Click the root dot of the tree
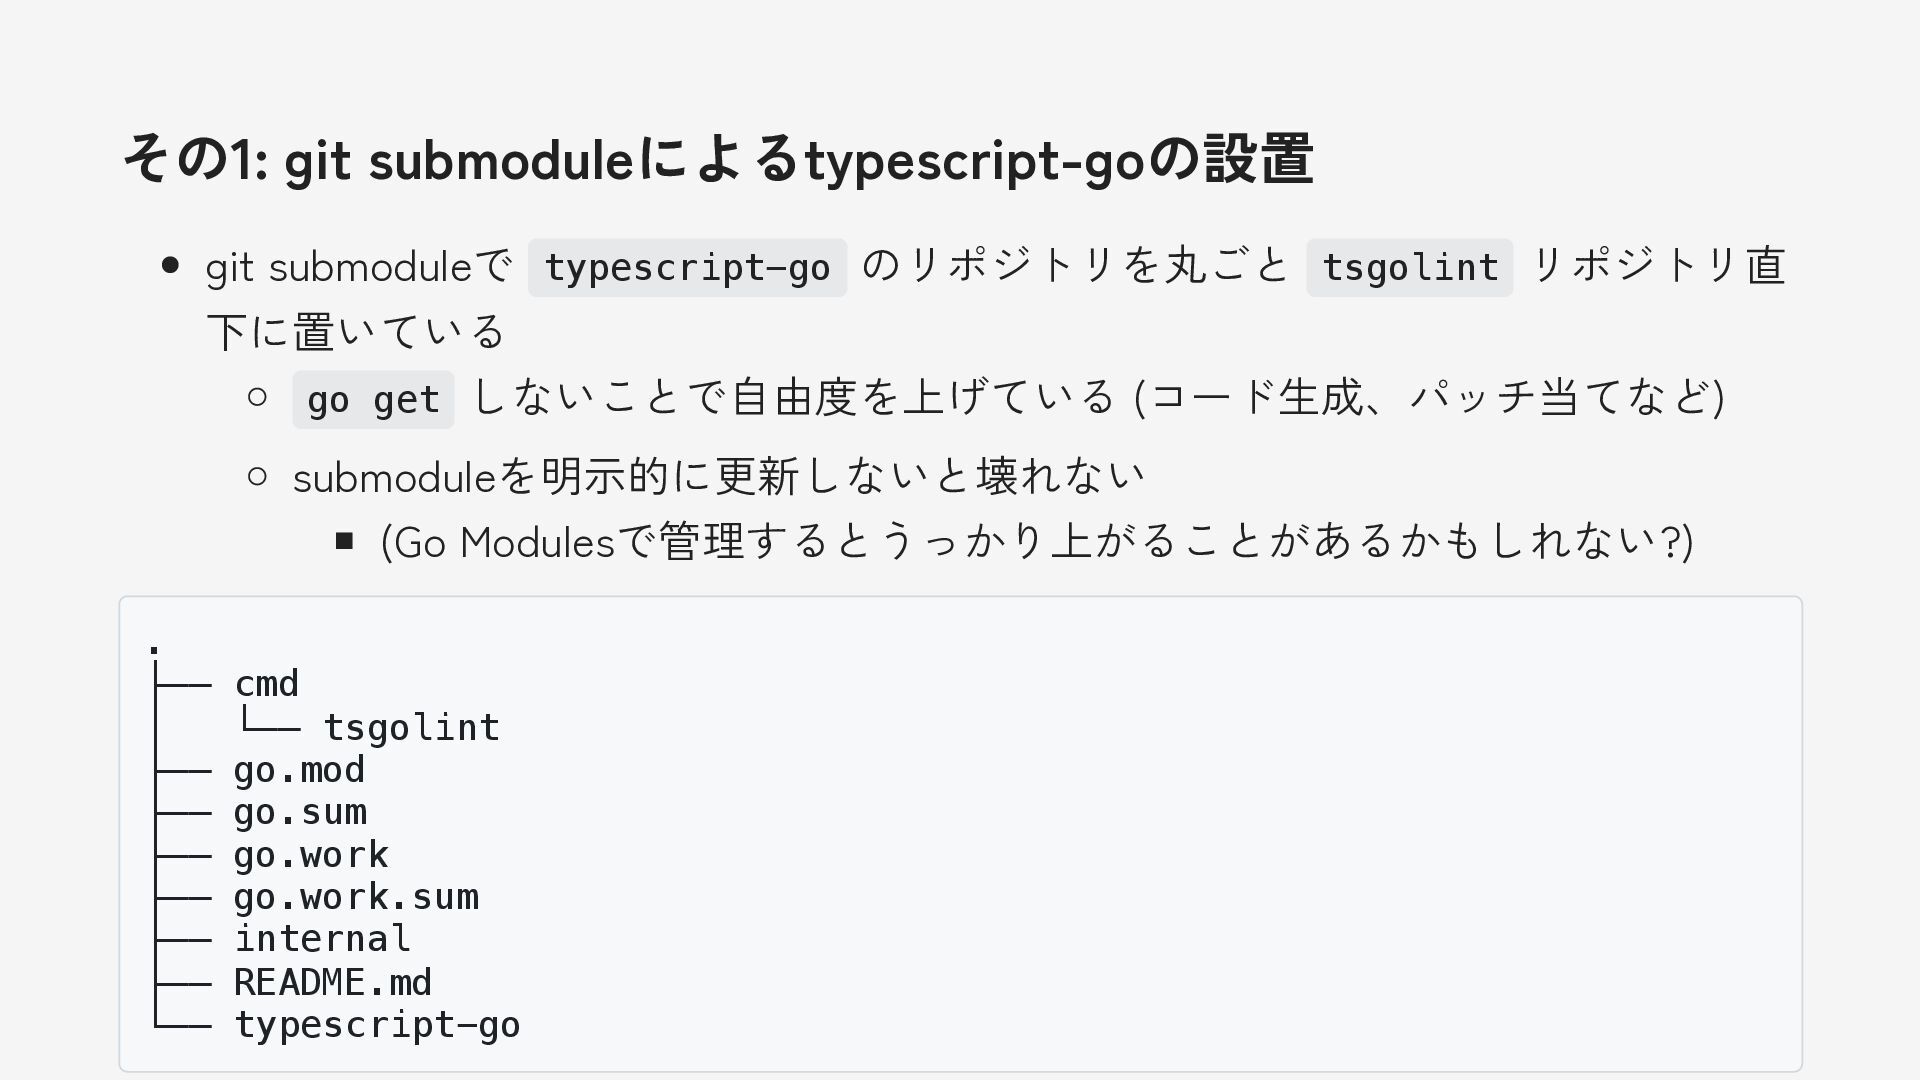The width and height of the screenshot is (1920, 1080). click(x=154, y=650)
